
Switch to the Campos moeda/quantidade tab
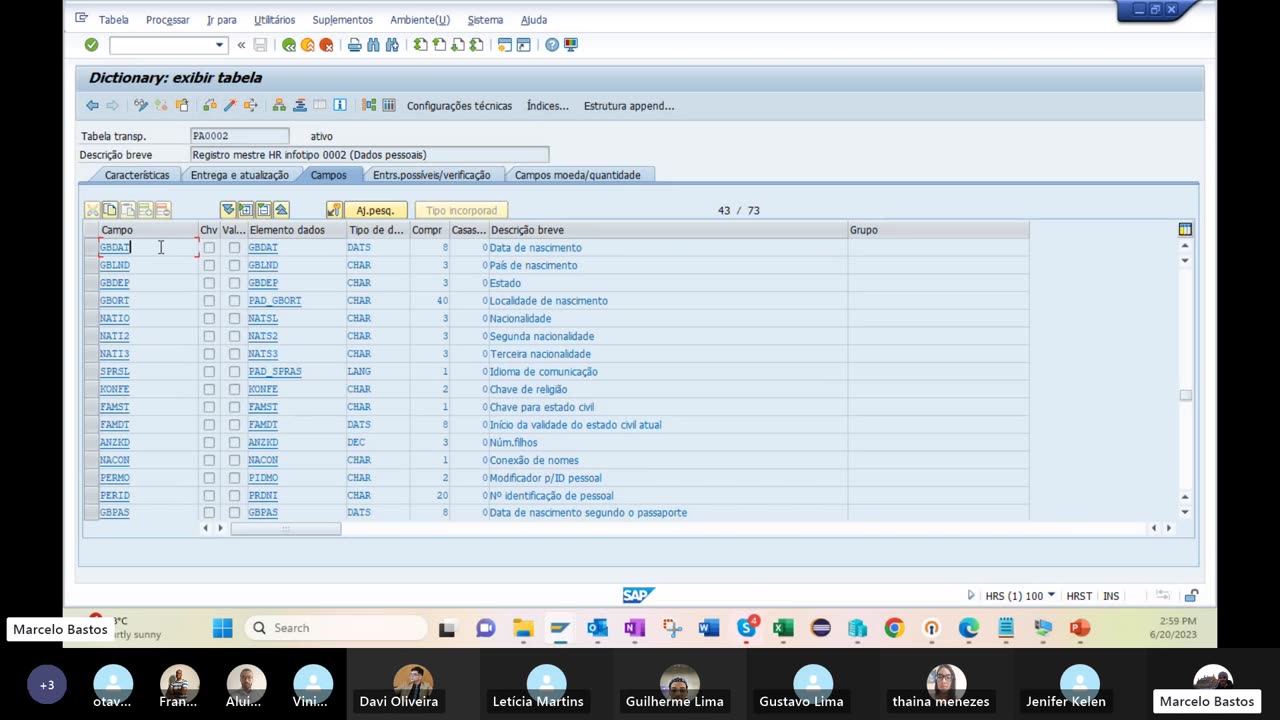(577, 175)
